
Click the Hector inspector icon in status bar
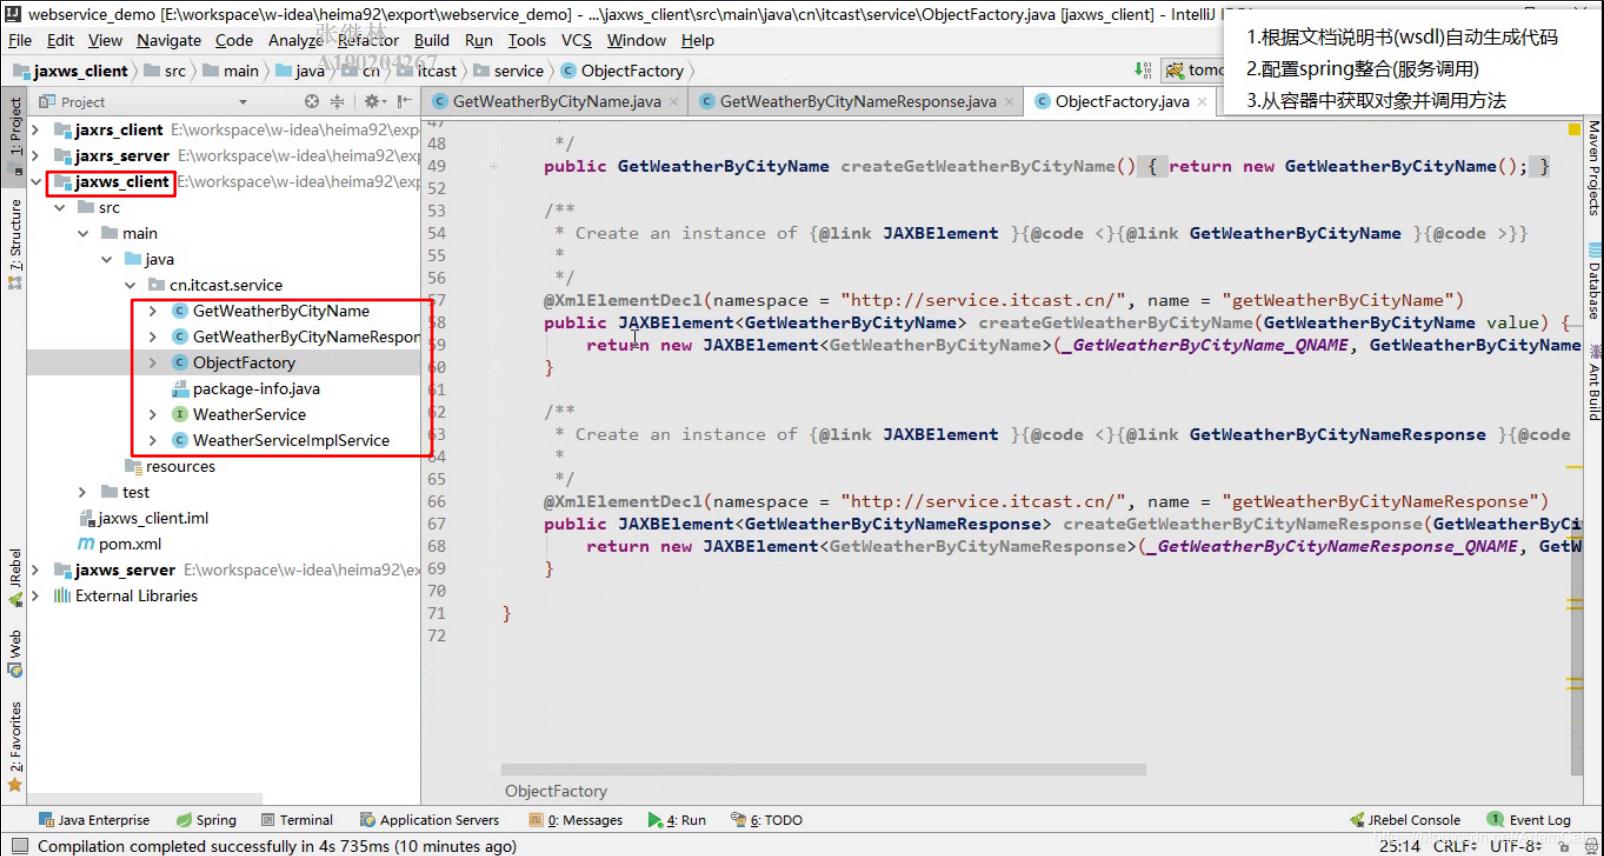click(x=1591, y=846)
